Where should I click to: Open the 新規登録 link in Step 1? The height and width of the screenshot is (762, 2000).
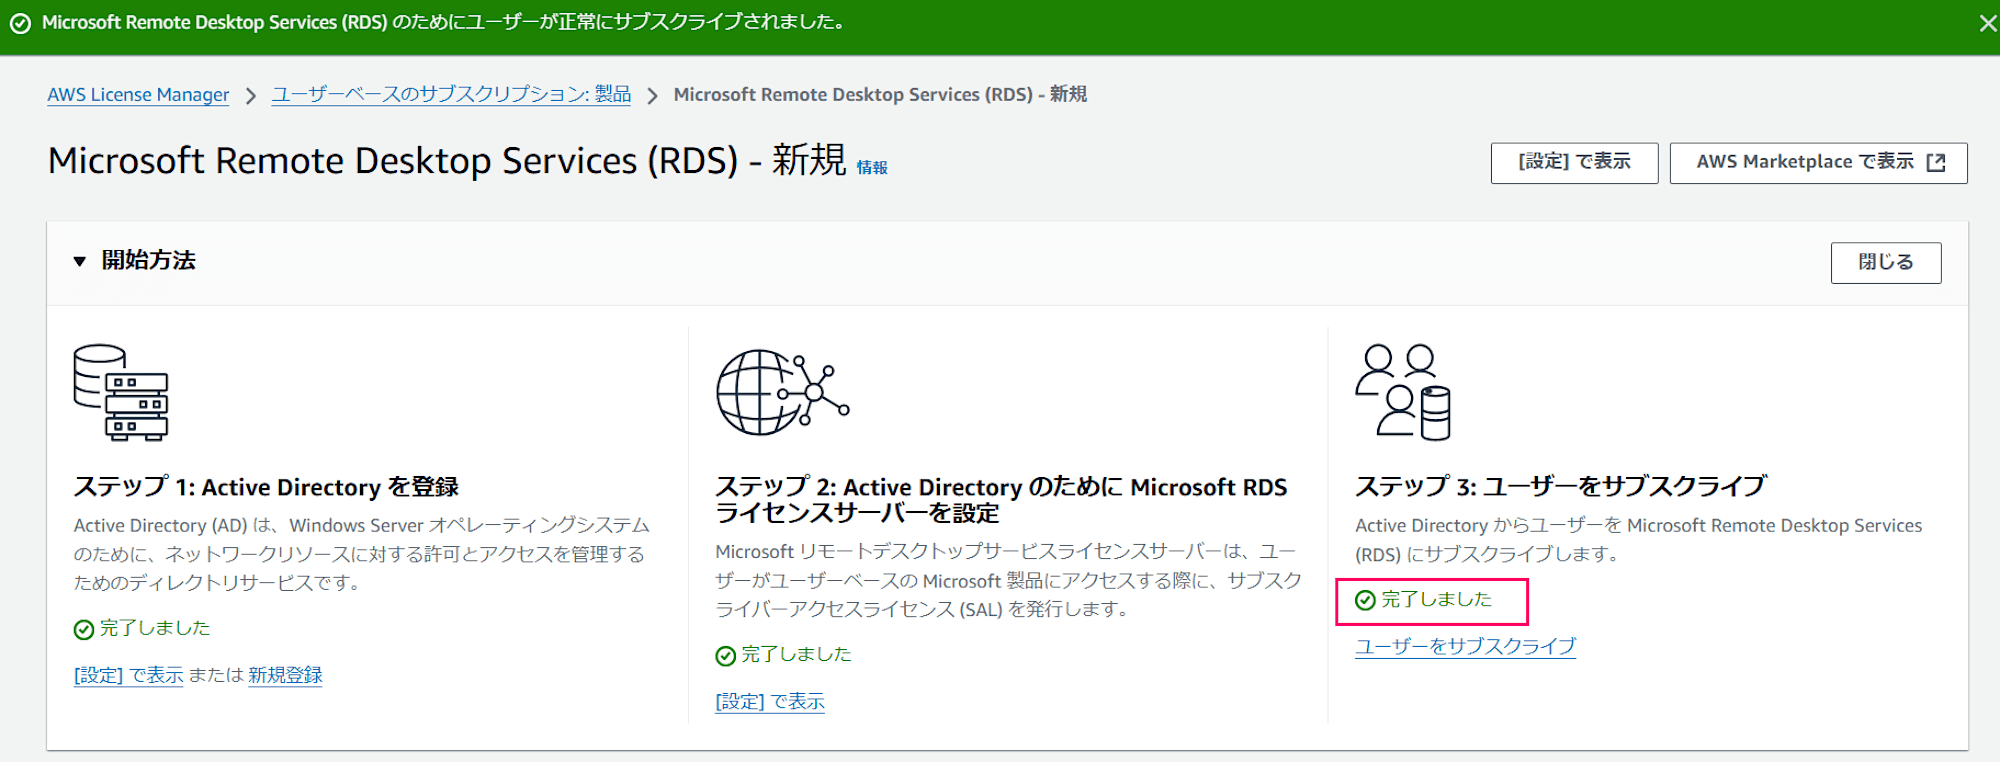tap(285, 675)
